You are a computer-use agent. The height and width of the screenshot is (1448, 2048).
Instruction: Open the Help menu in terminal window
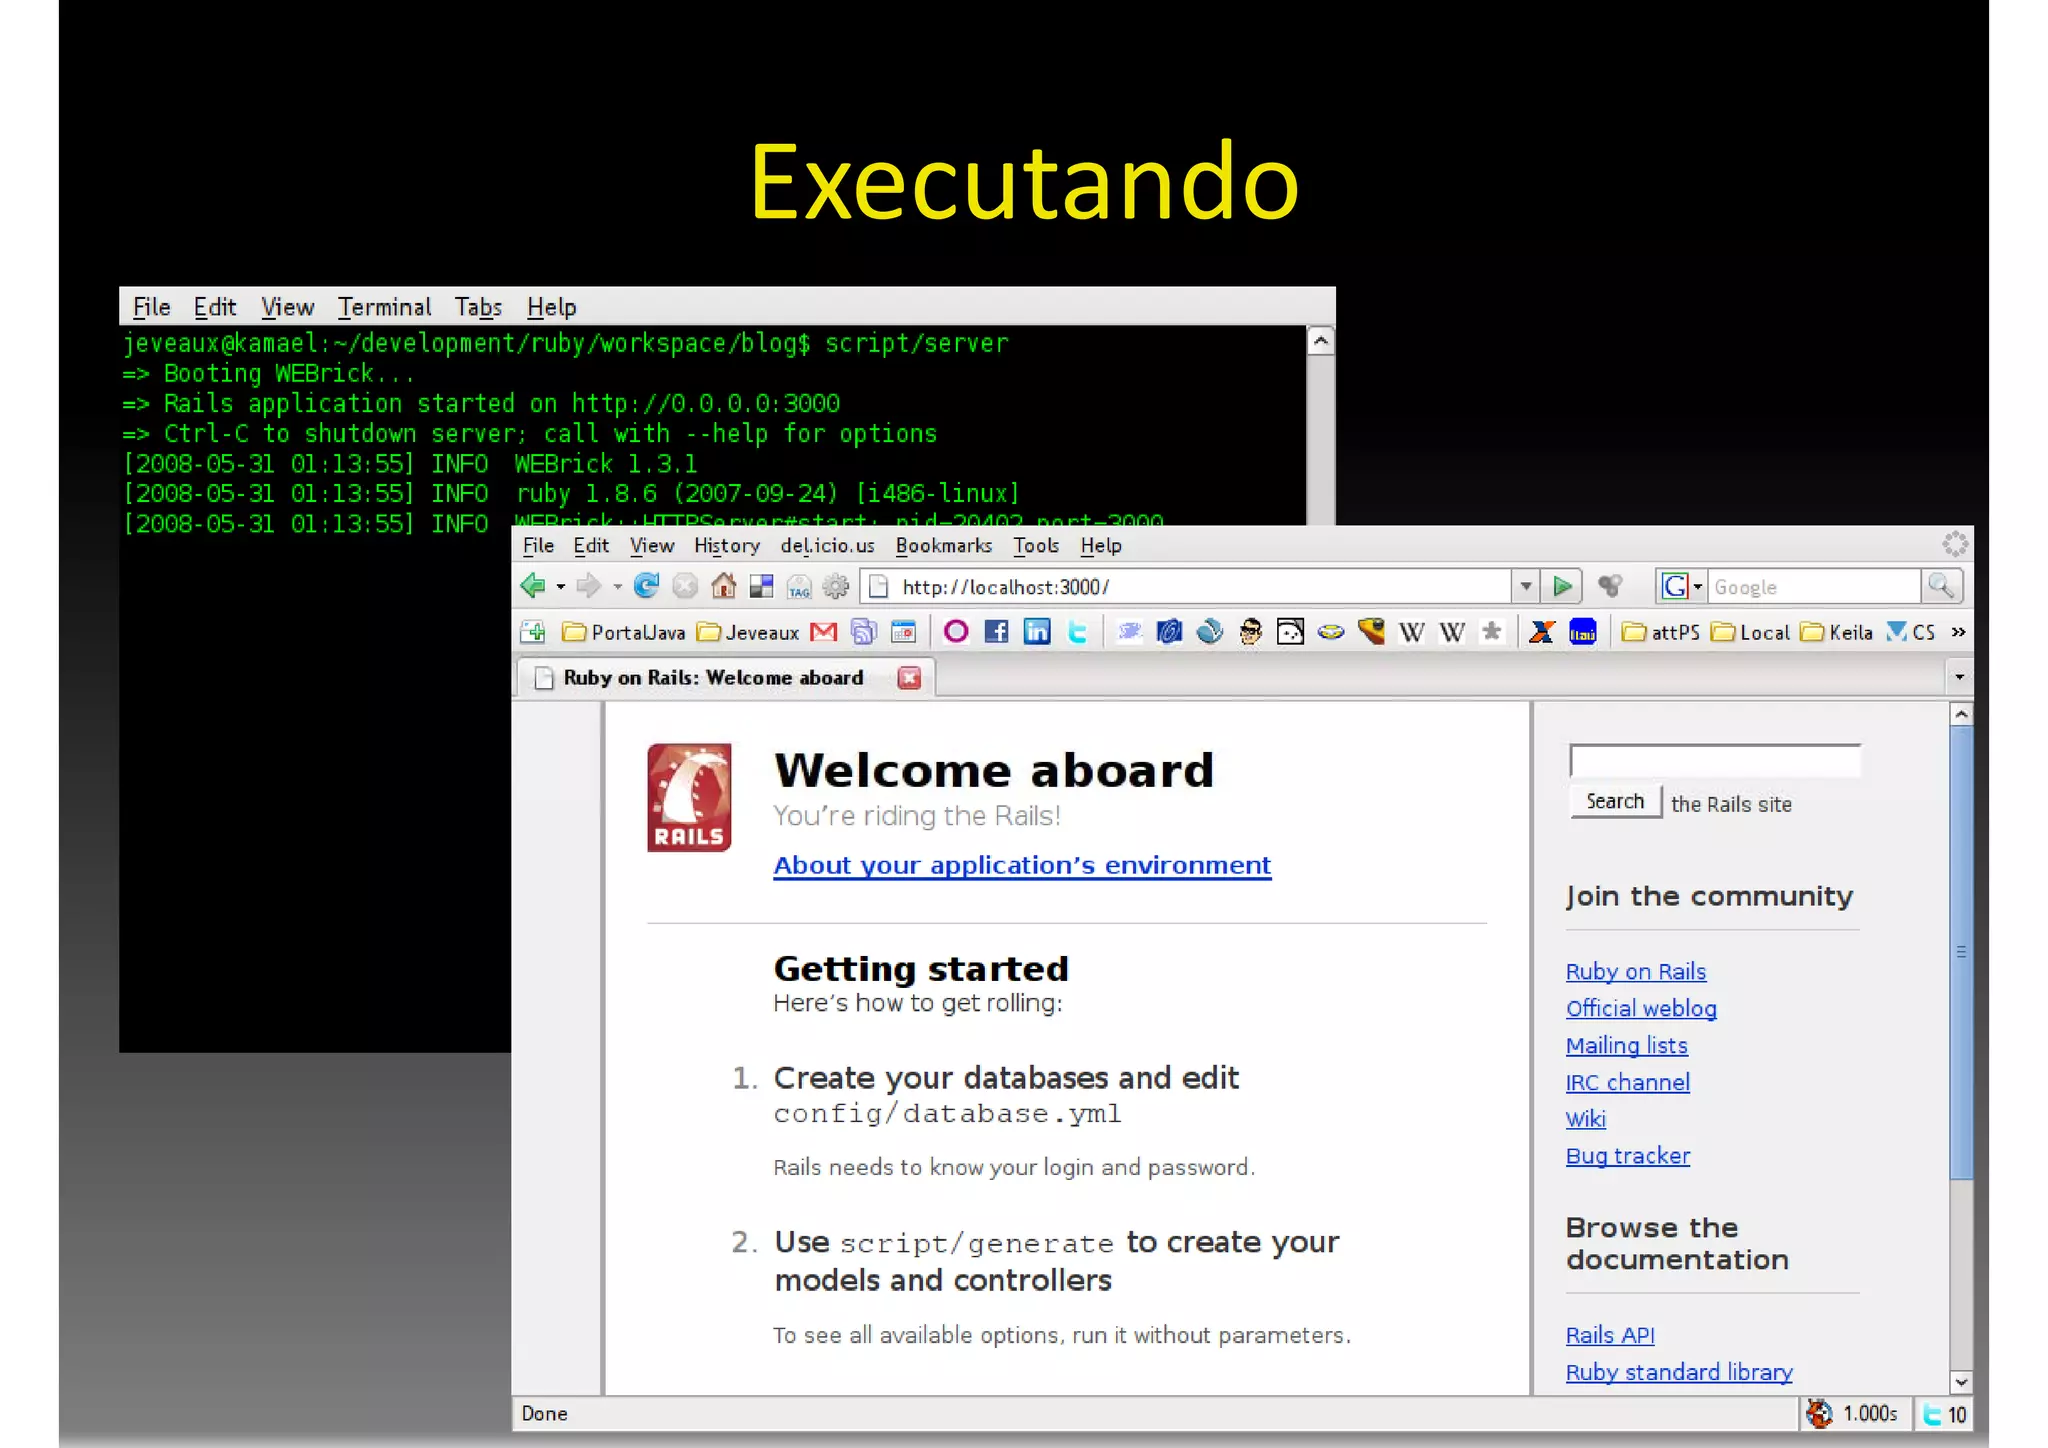pos(551,307)
